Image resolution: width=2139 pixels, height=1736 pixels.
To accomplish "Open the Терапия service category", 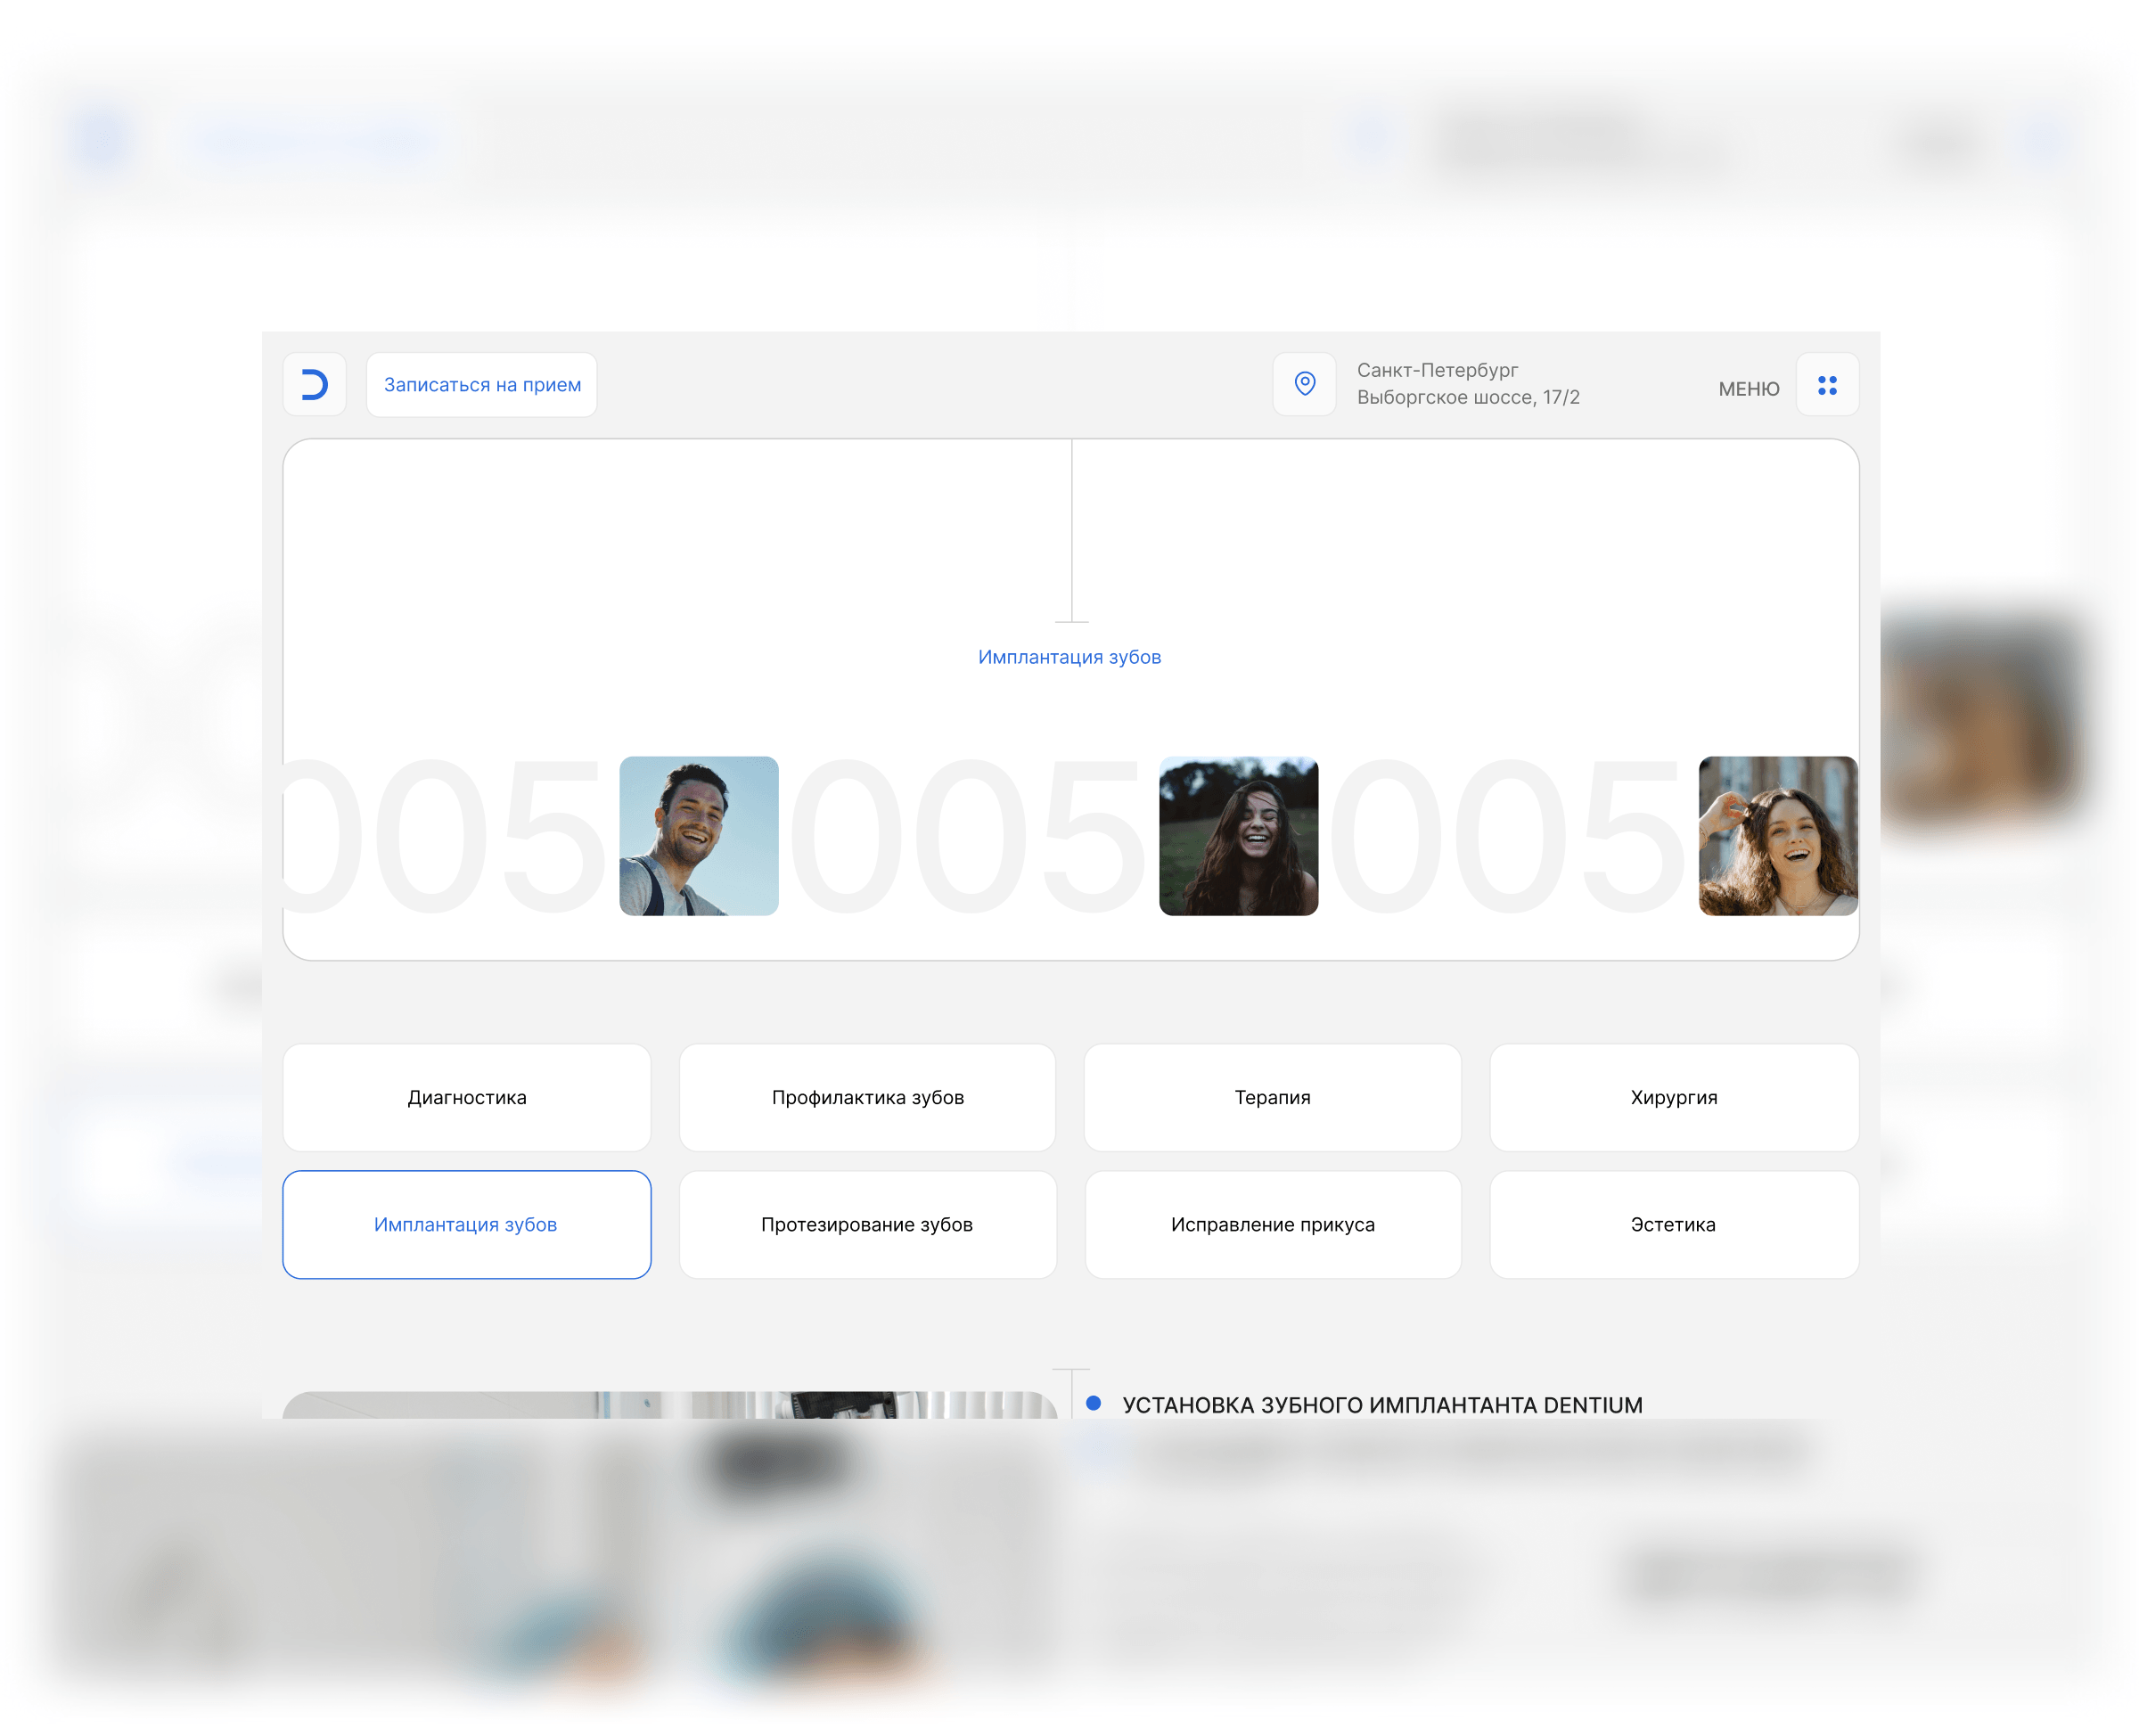I will pyautogui.click(x=1271, y=1097).
